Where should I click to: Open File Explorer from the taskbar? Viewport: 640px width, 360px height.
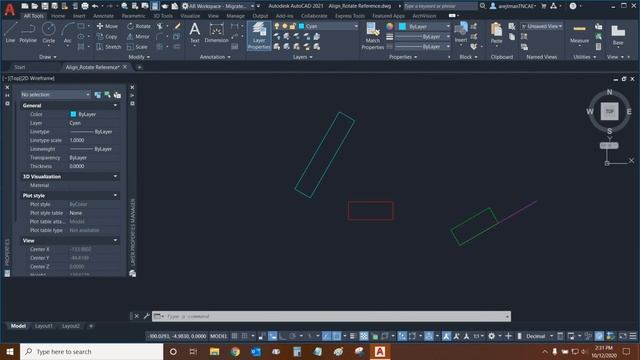pyautogui.click(x=214, y=351)
